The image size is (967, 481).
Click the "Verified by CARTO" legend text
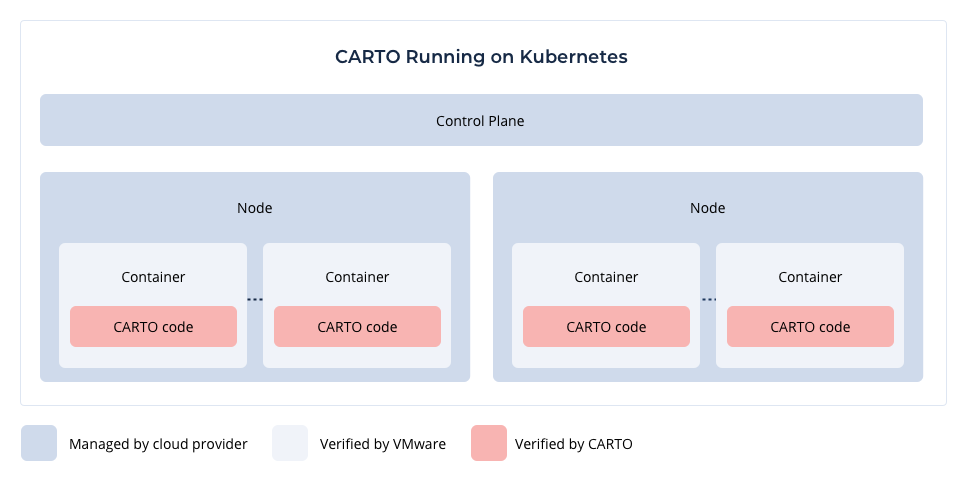click(573, 444)
